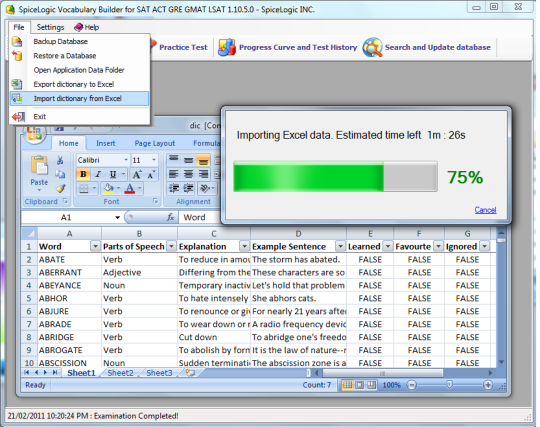This screenshot has height=427, width=540.
Task: Click the red Font Color button
Action: click(x=129, y=188)
